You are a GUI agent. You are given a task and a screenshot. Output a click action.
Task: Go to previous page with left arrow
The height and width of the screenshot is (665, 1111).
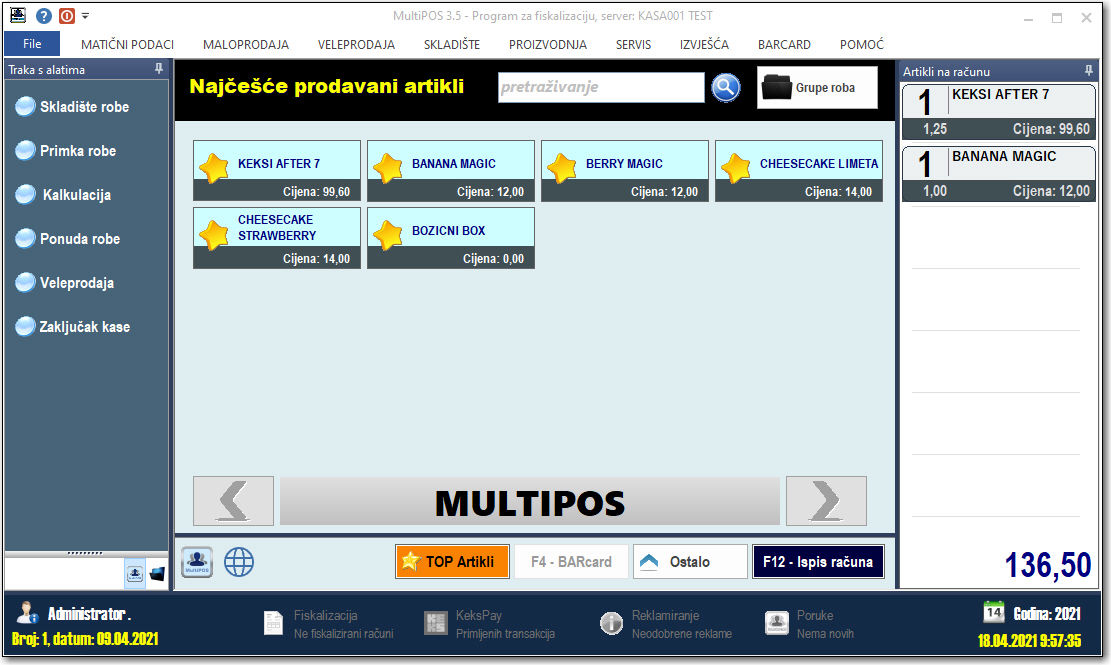pos(233,501)
